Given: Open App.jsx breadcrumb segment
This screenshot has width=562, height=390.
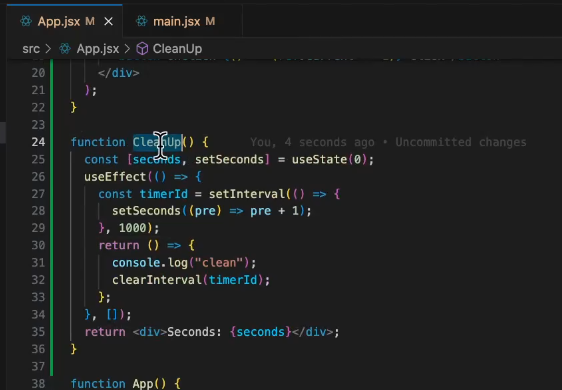Looking at the screenshot, I should coord(97,49).
